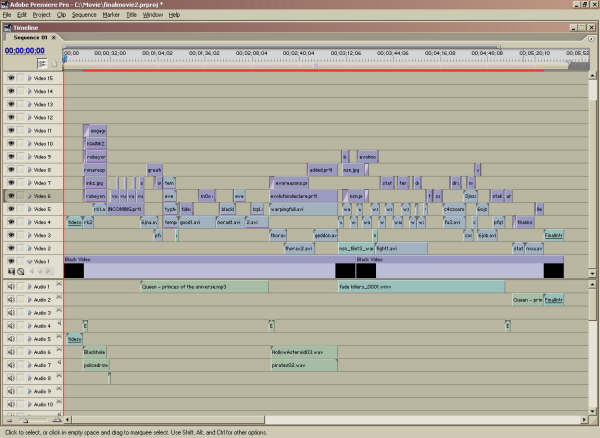Open the Timeline panel flyout menu button
Image resolution: width=600 pixels, height=438 pixels.
pyautogui.click(x=591, y=39)
